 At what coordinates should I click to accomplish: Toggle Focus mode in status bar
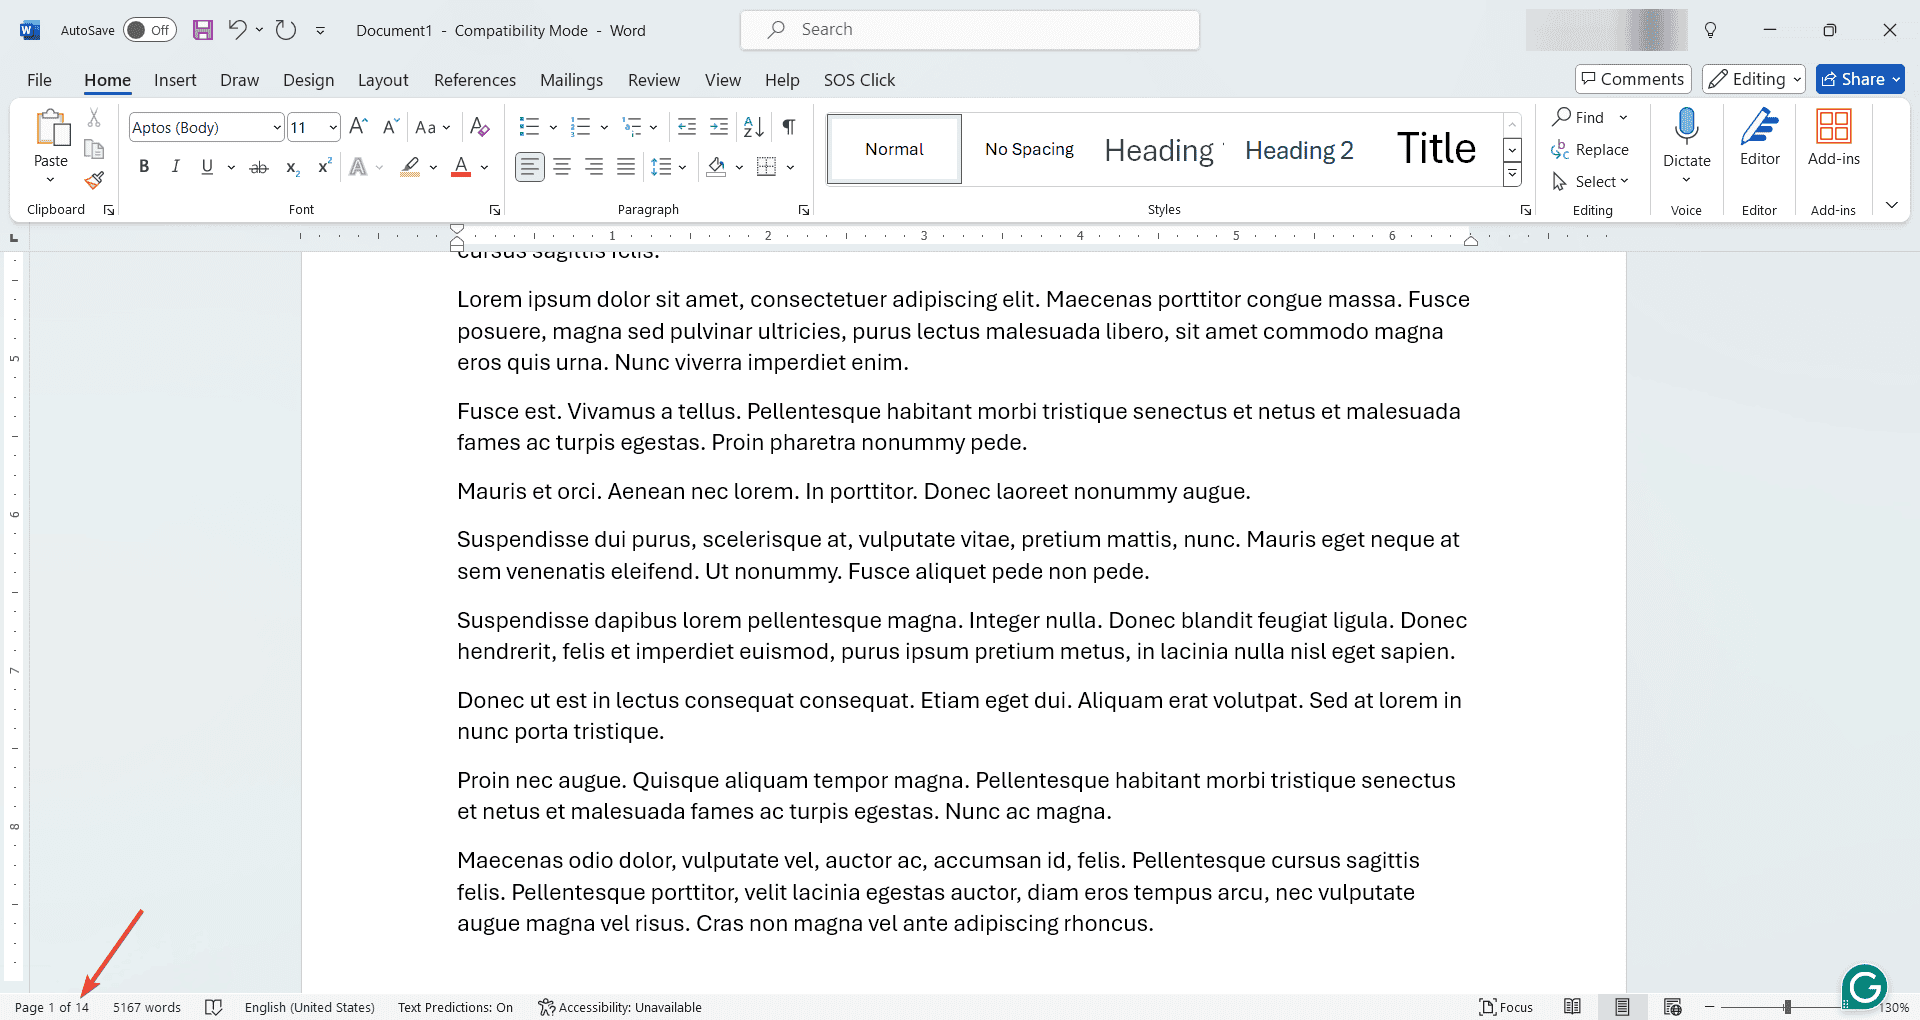click(1506, 1007)
